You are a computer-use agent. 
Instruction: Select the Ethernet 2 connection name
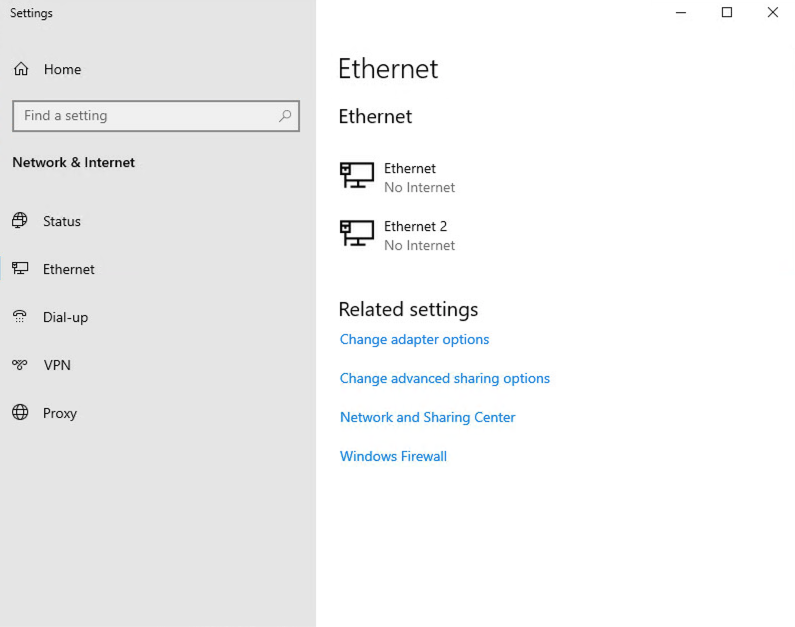415,226
